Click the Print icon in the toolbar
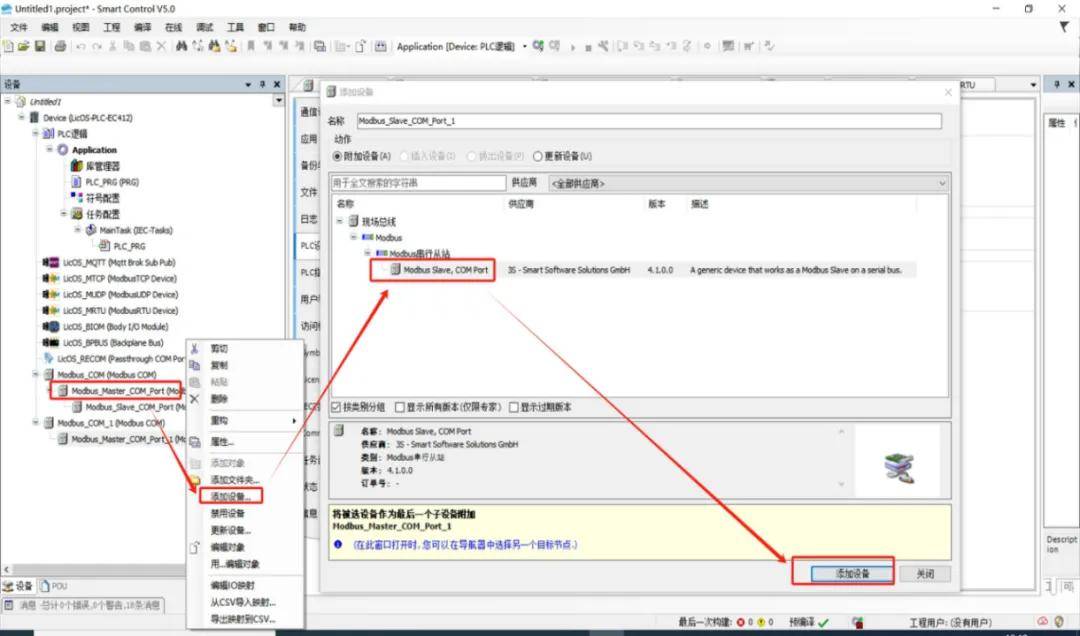Viewport: 1080px width, 636px height. [60, 46]
